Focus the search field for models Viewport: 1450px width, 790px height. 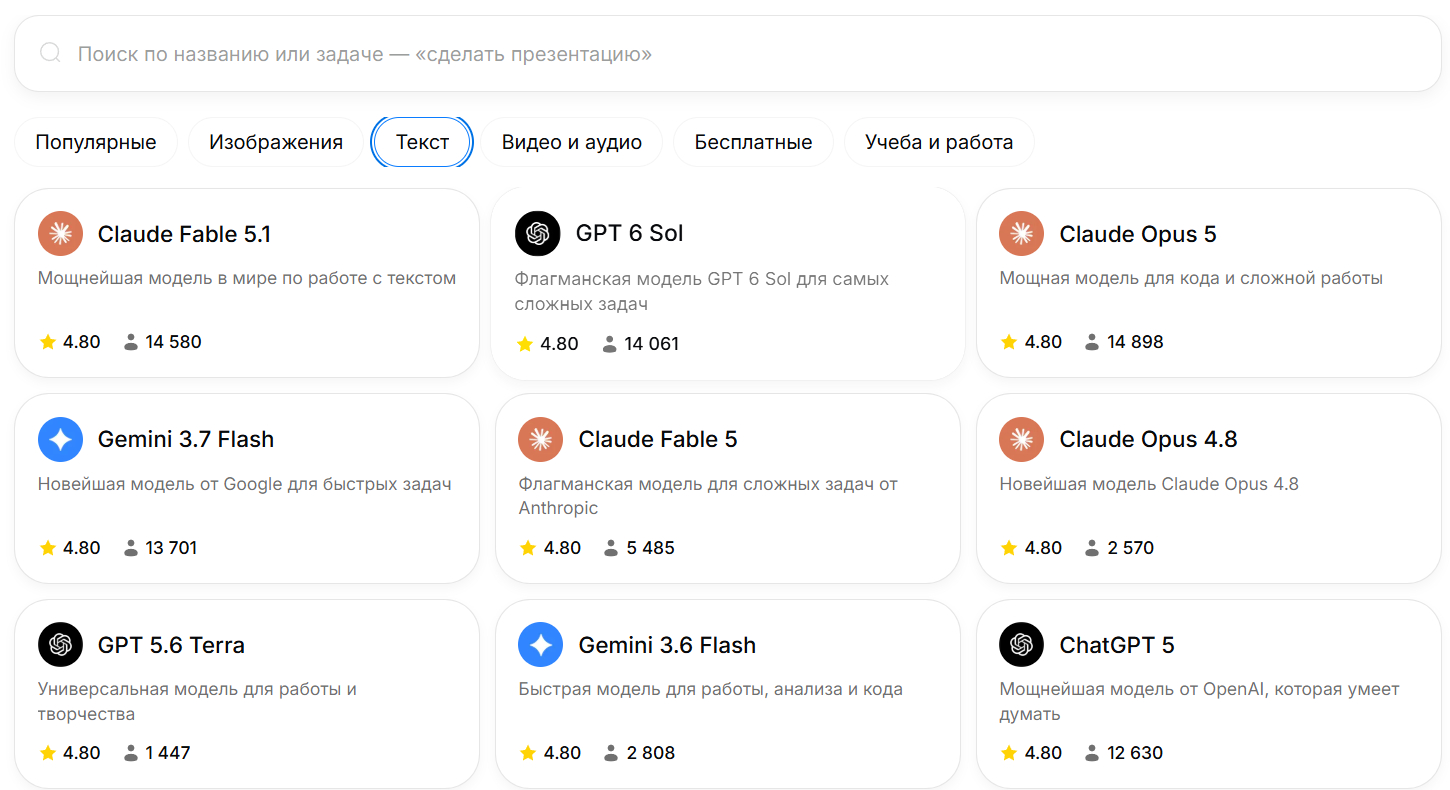[728, 53]
